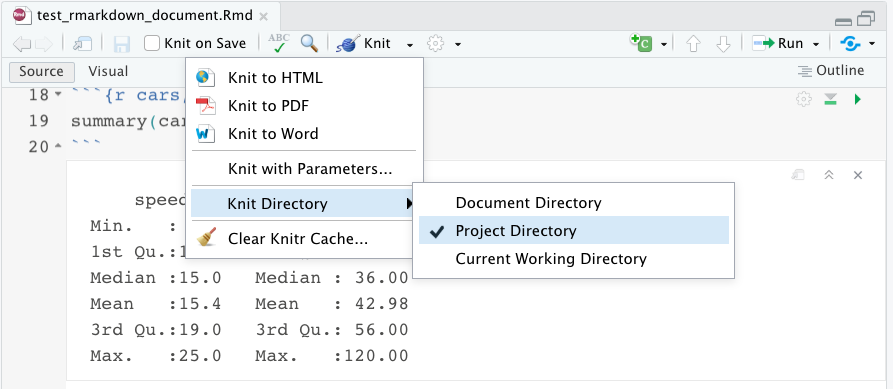This screenshot has width=893, height=389.
Task: Click line 19 summary code text
Action: tap(128, 121)
